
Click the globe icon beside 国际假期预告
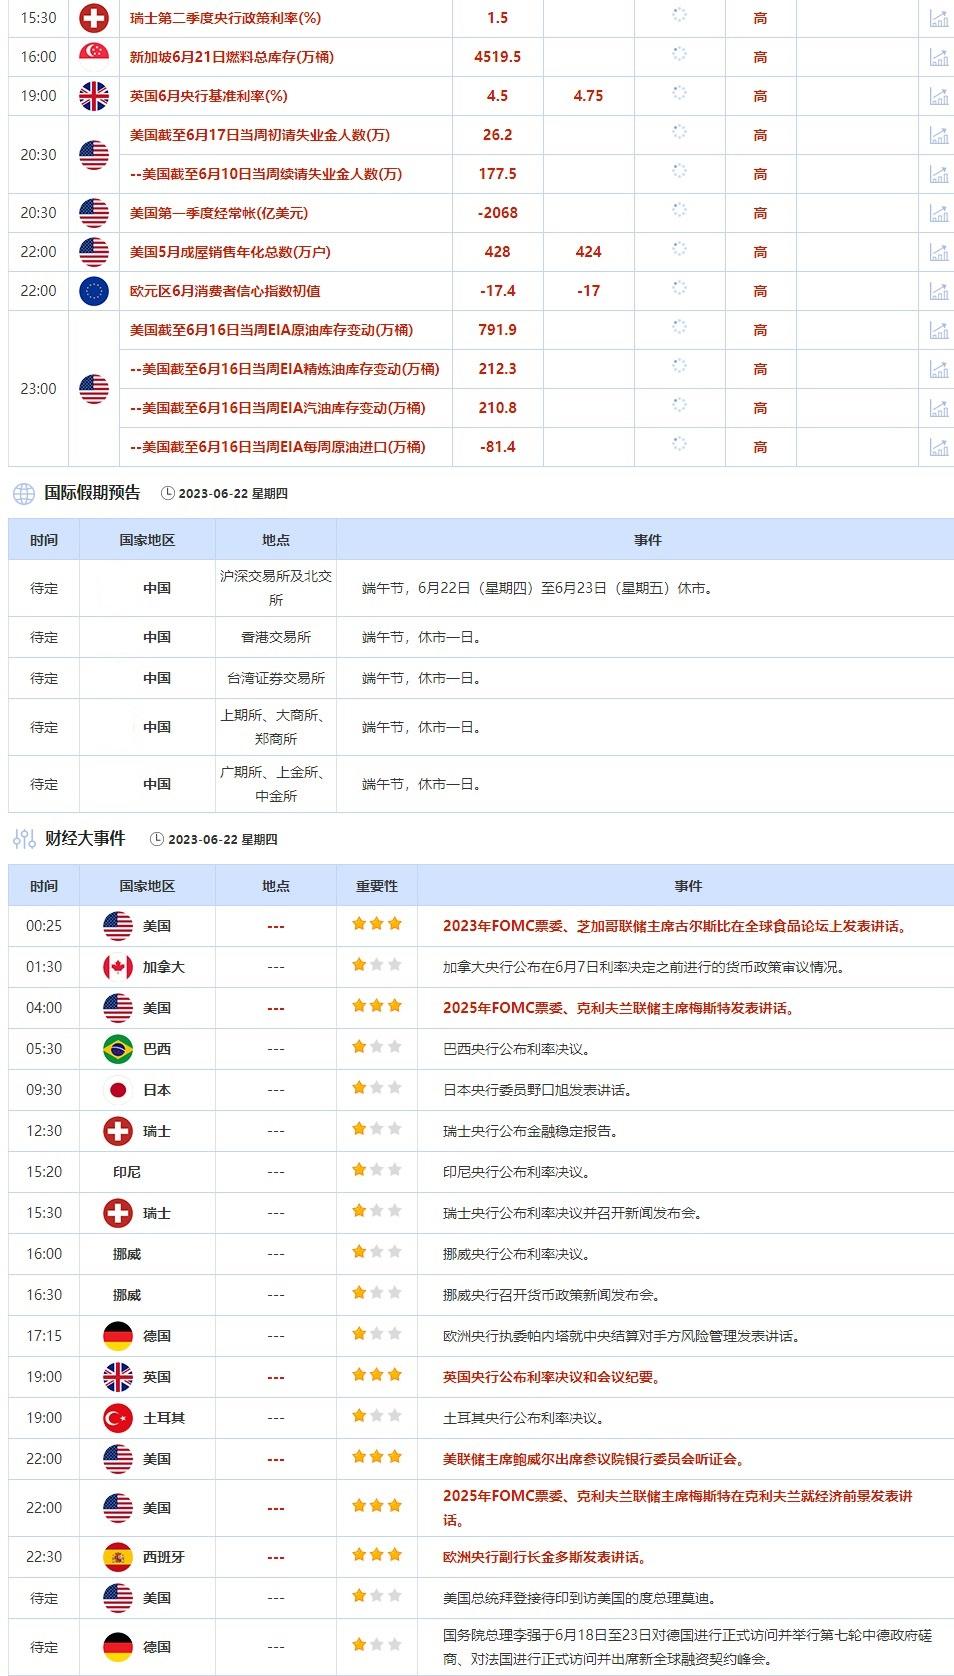point(23,493)
